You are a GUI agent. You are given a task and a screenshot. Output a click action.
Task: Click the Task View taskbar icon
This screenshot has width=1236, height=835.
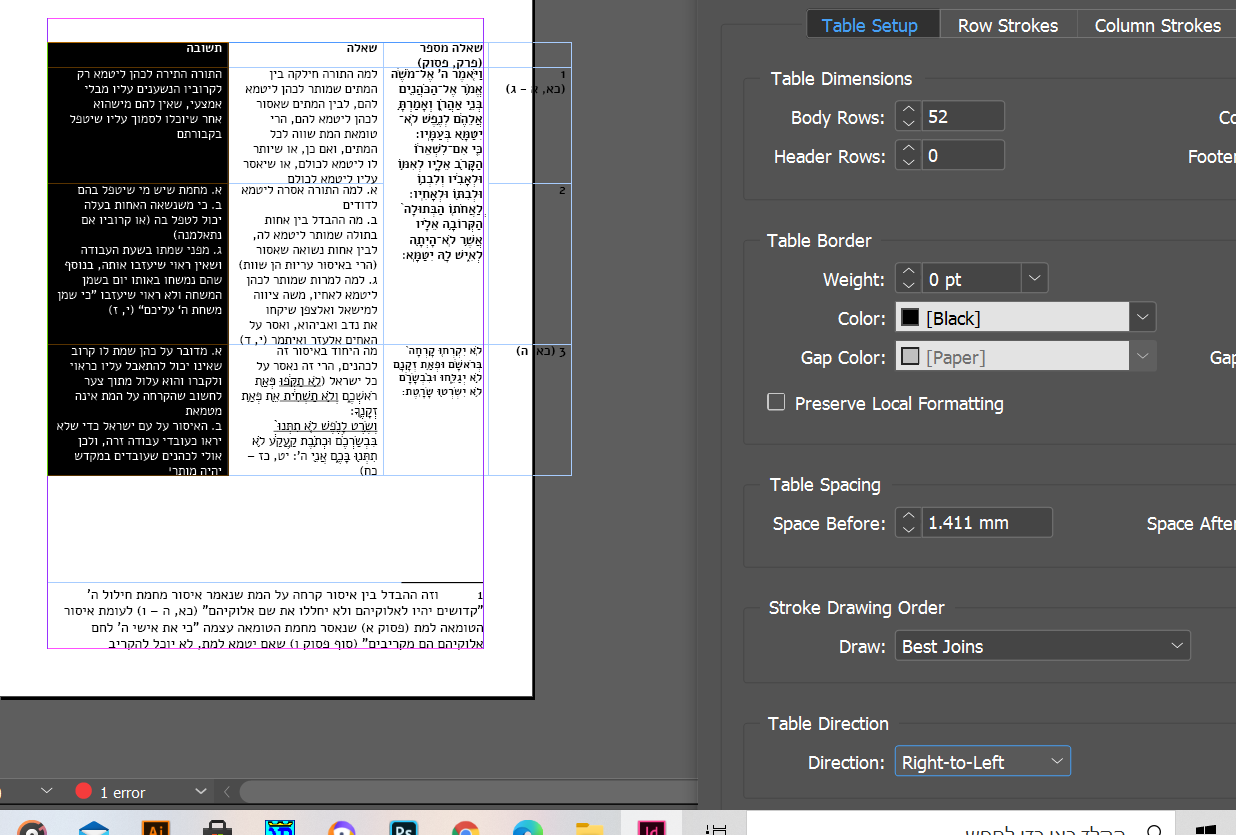tap(716, 828)
